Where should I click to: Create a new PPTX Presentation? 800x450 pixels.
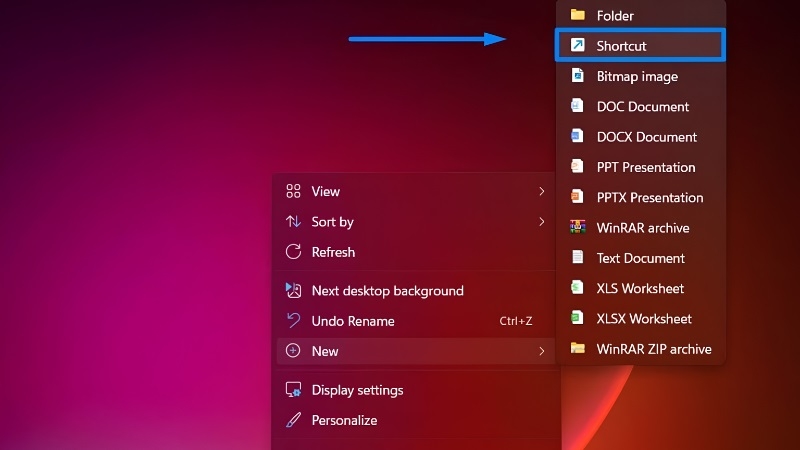640,197
